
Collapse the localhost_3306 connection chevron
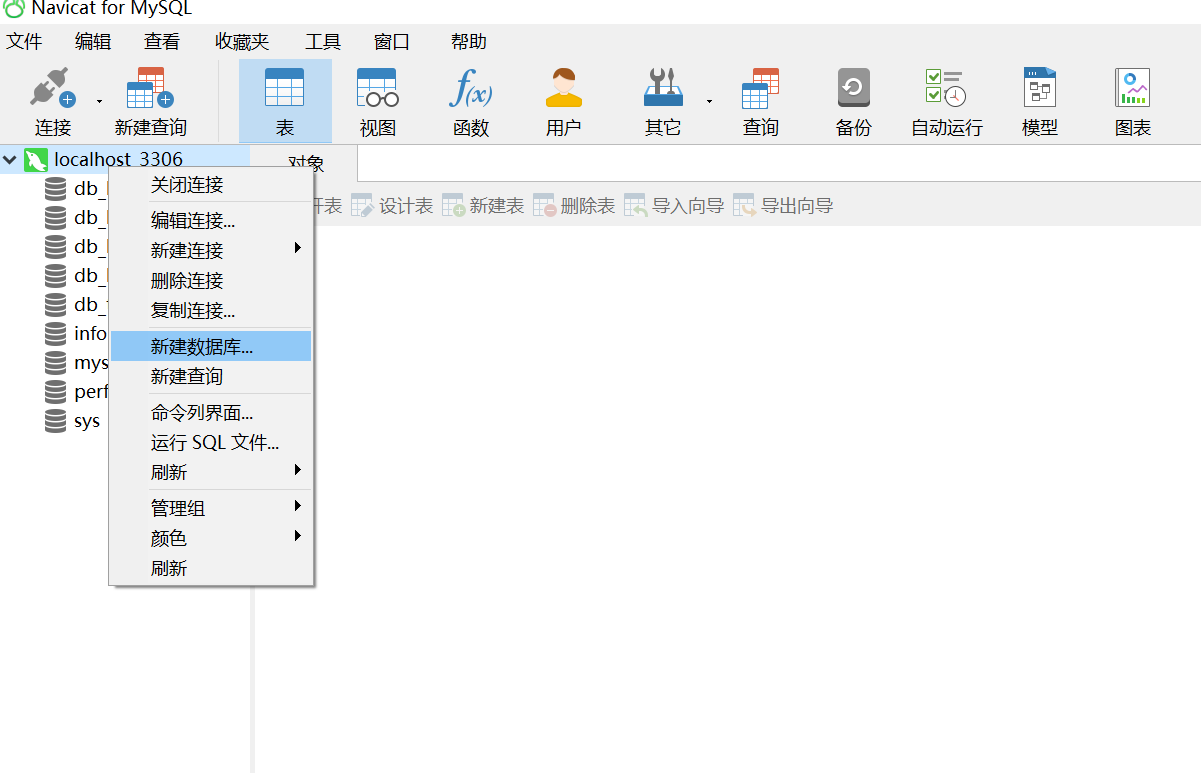coord(10,159)
